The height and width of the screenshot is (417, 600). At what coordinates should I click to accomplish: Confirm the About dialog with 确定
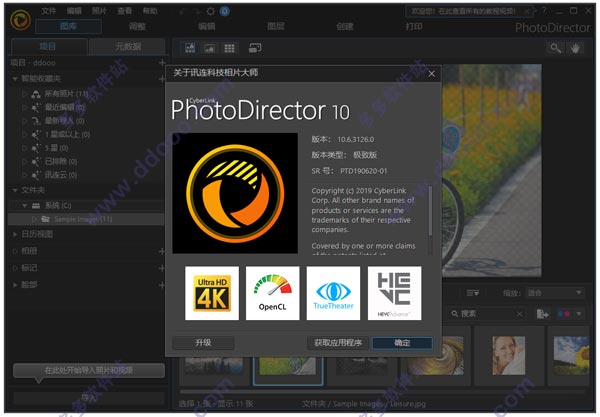pyautogui.click(x=402, y=343)
